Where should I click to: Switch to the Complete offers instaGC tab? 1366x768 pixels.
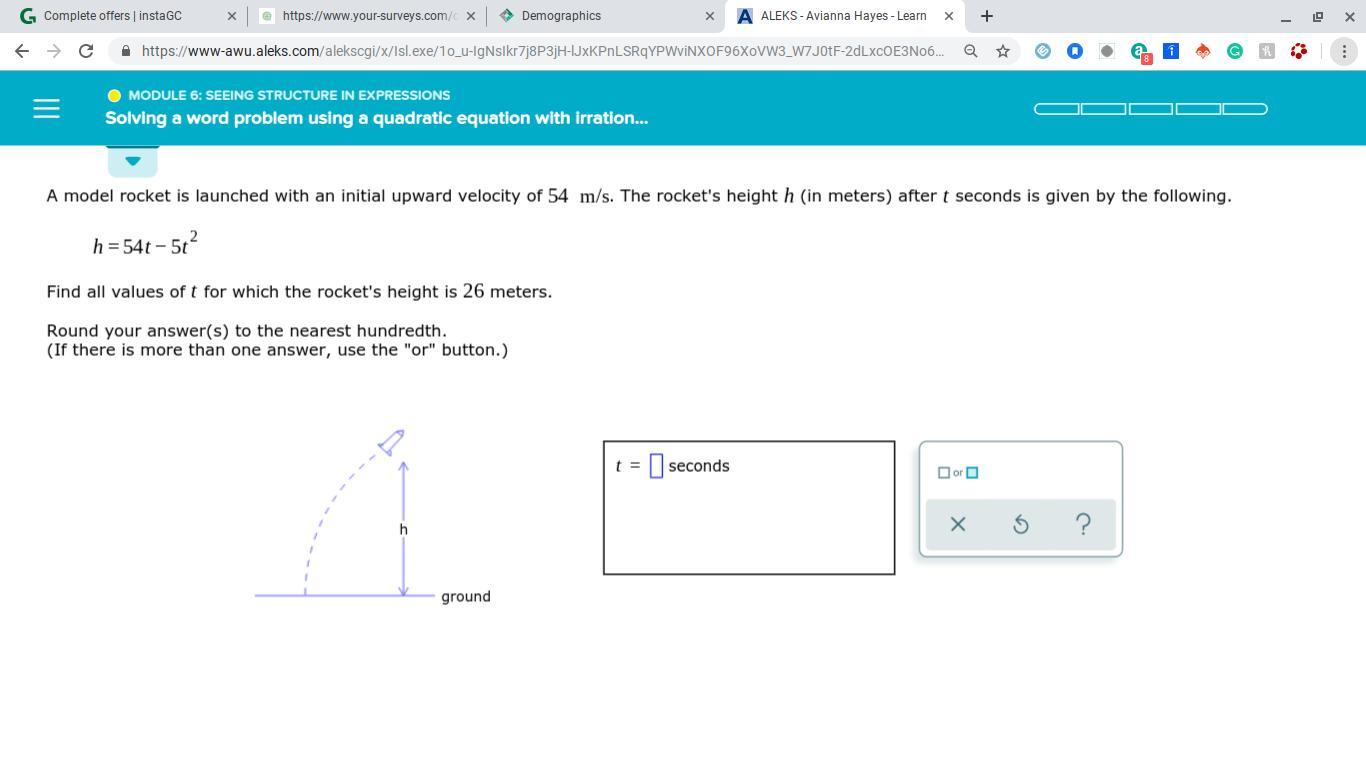pos(127,16)
